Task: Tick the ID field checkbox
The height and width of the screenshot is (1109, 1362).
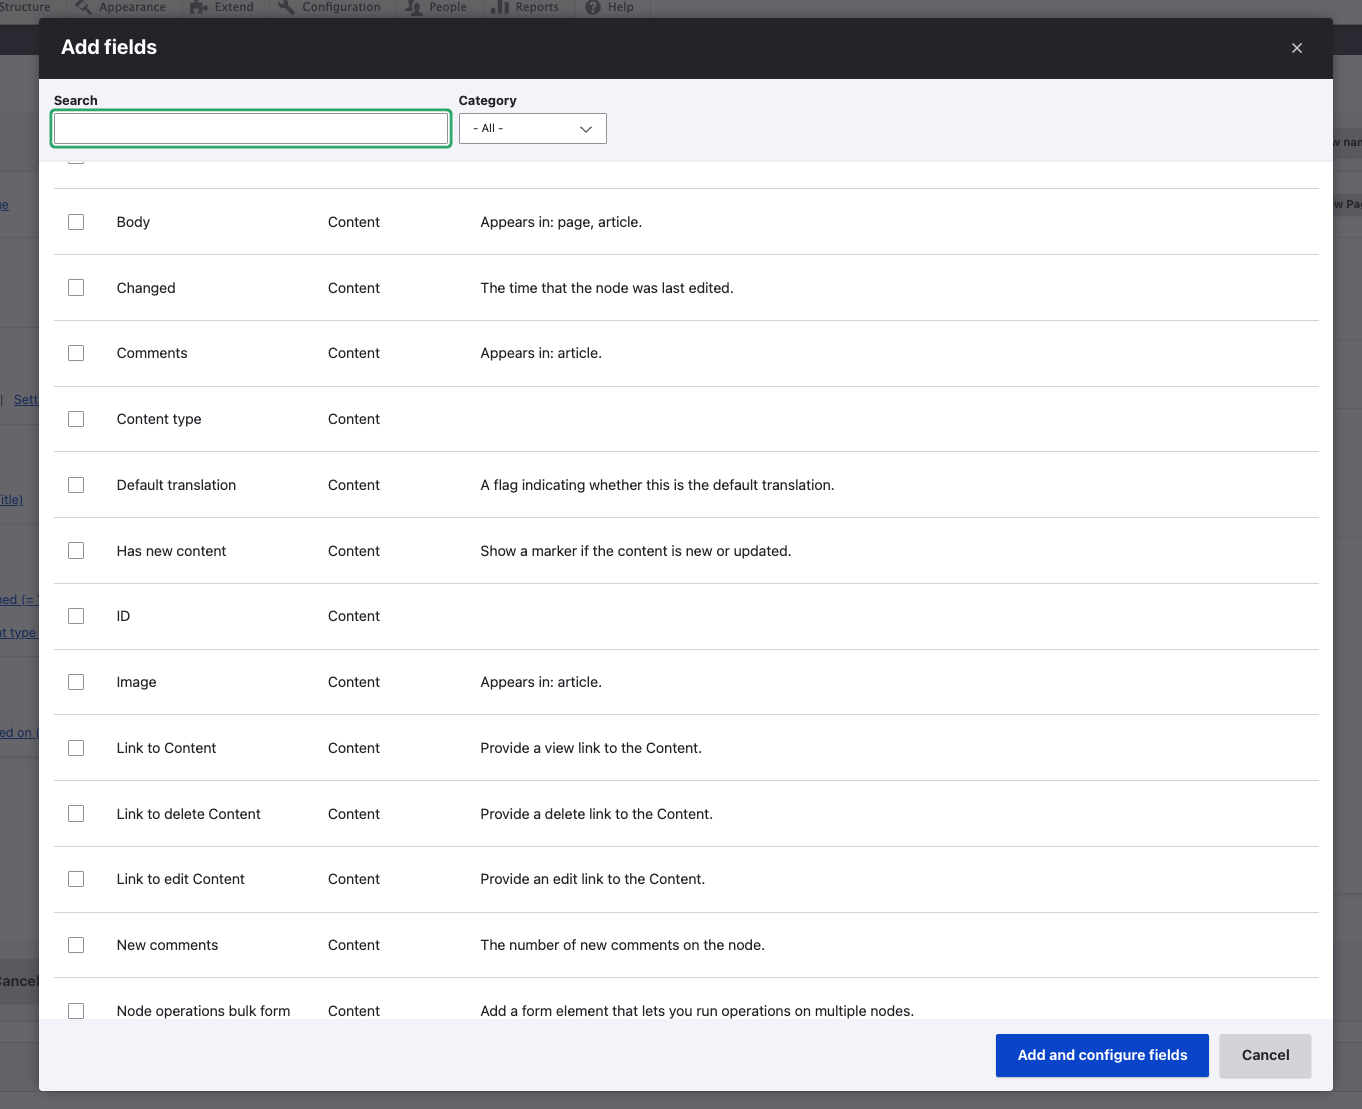Action: pyautogui.click(x=76, y=616)
